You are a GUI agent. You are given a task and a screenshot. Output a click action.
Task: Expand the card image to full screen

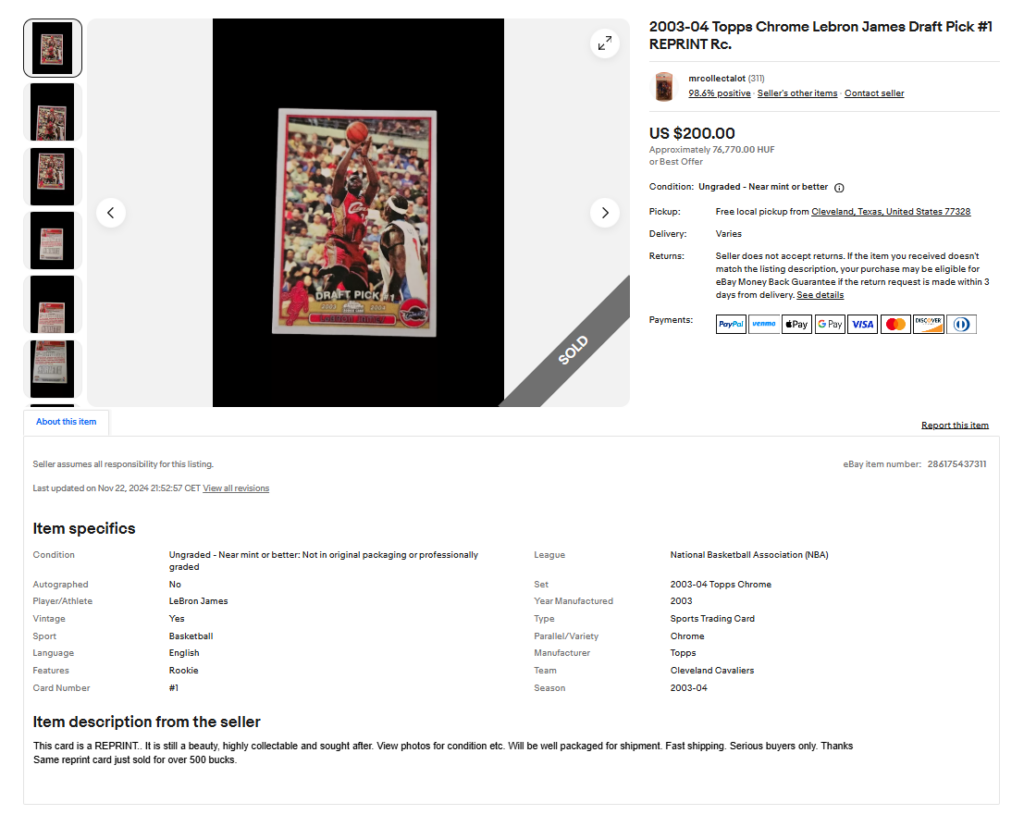[605, 43]
